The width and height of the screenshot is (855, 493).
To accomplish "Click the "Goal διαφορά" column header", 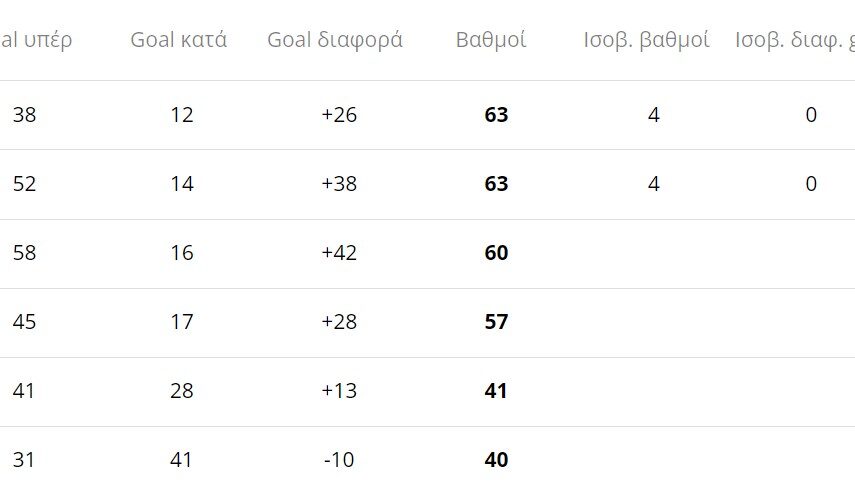I will (335, 40).
